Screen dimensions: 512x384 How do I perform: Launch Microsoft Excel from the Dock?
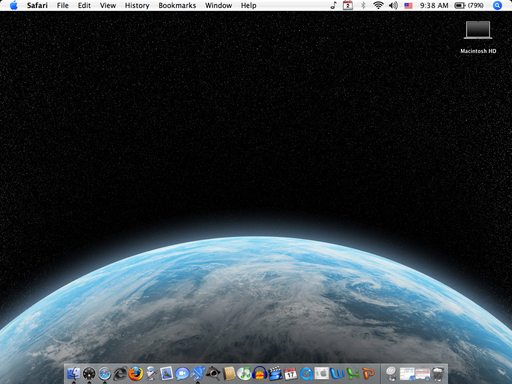[x=353, y=373]
